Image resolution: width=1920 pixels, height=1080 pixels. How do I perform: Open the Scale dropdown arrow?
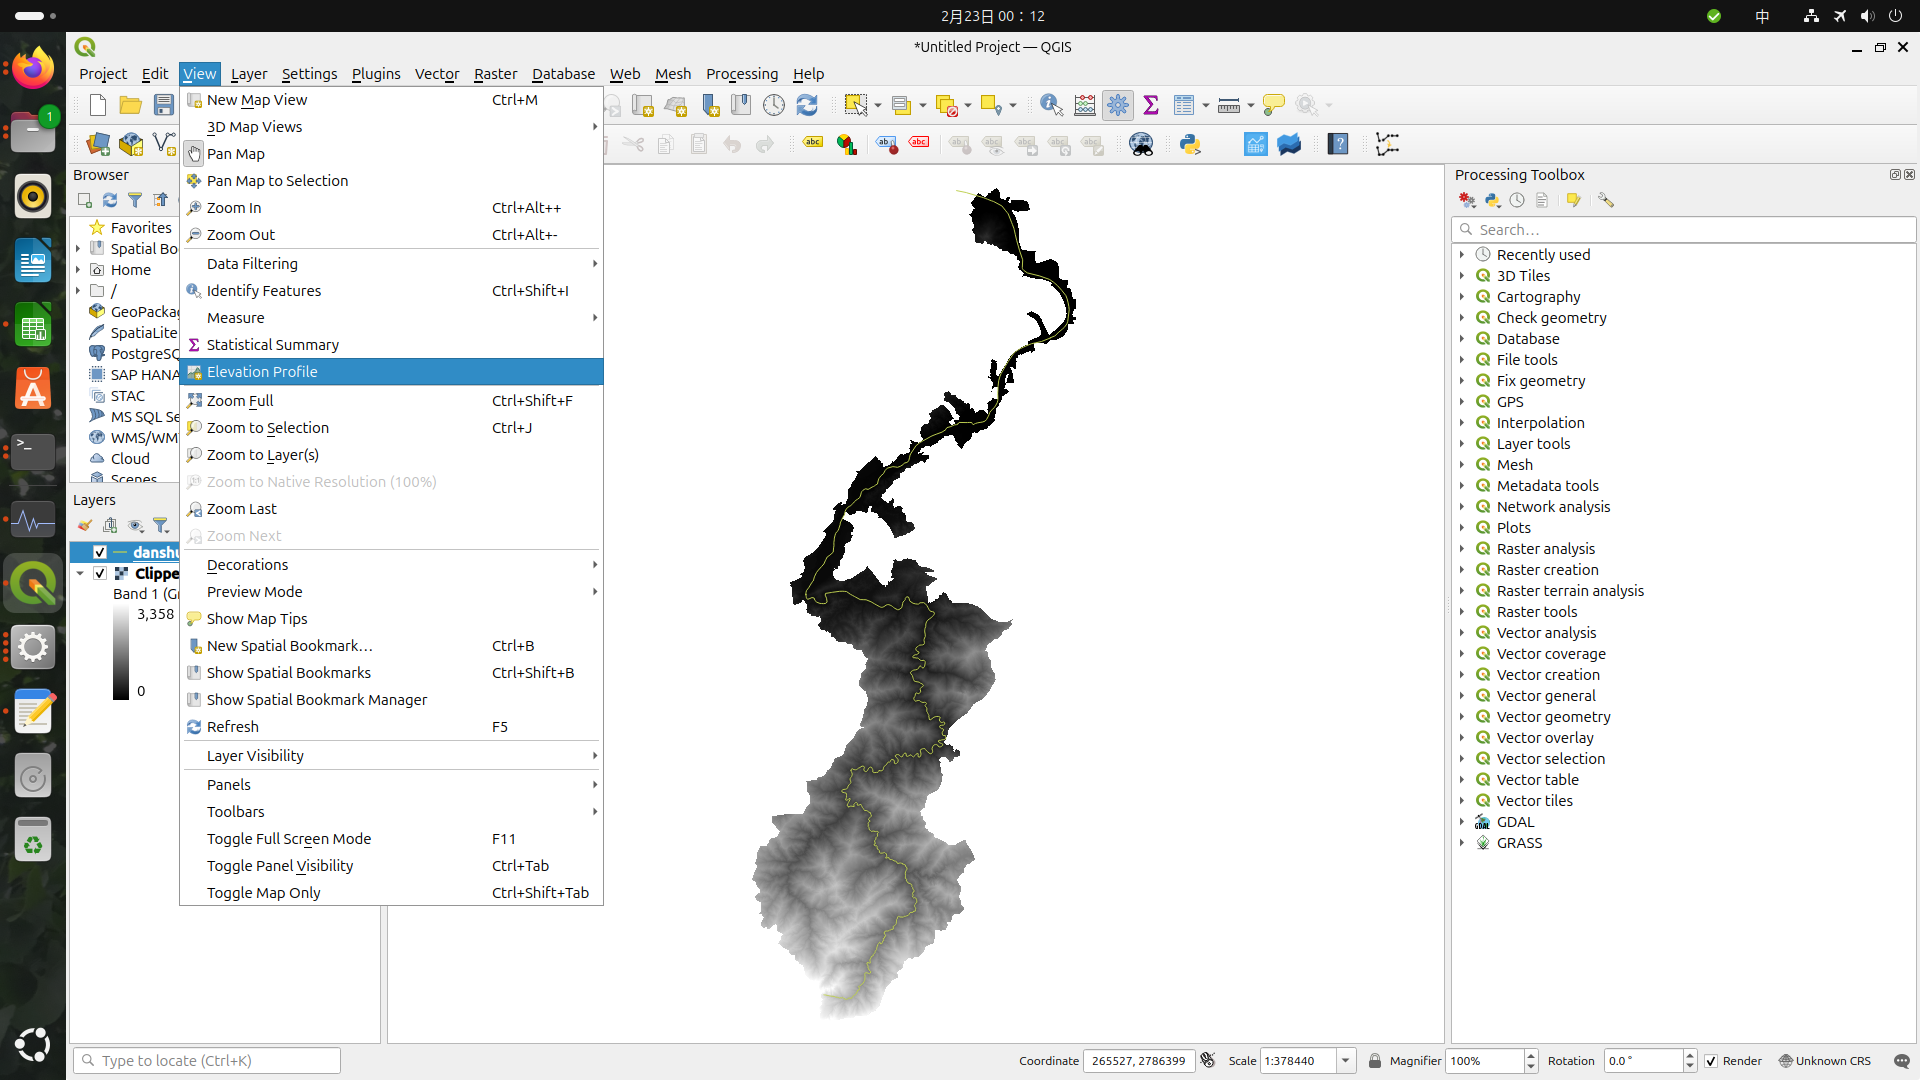[x=1346, y=1061]
